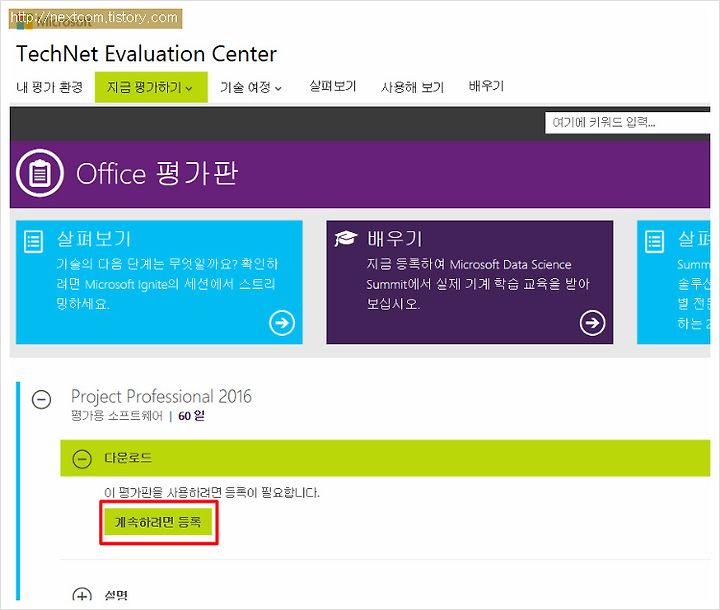Open the 기술 여정 dropdown menu
Screen dimensions: 720x610
tap(251, 87)
